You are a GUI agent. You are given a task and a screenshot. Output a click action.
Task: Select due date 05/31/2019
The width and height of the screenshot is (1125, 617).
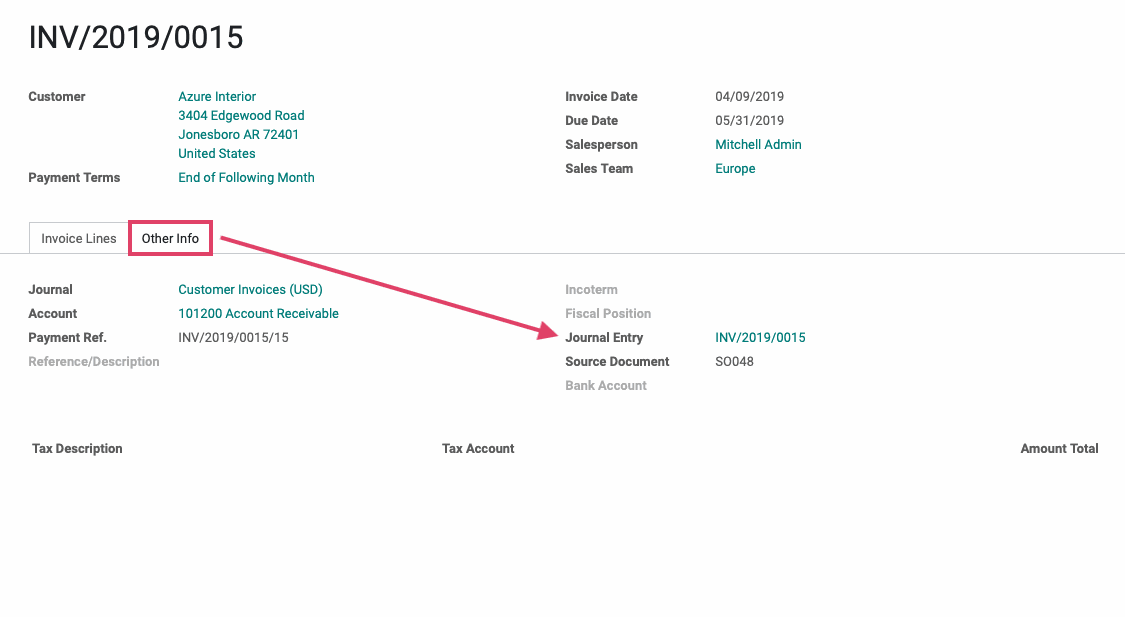(749, 121)
